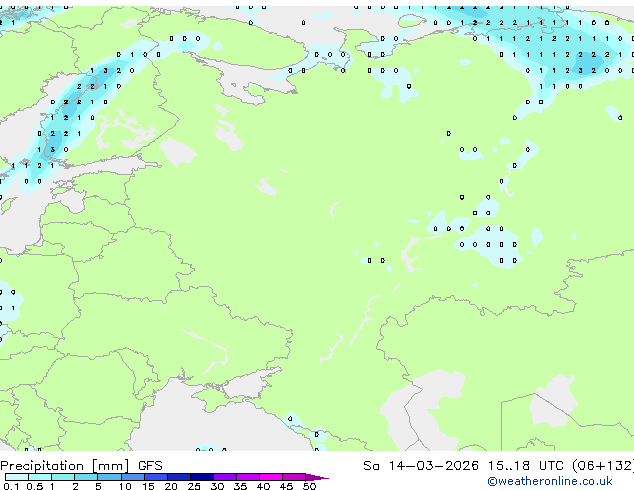Click the '(06+132)' forecast run text

tap(603, 466)
